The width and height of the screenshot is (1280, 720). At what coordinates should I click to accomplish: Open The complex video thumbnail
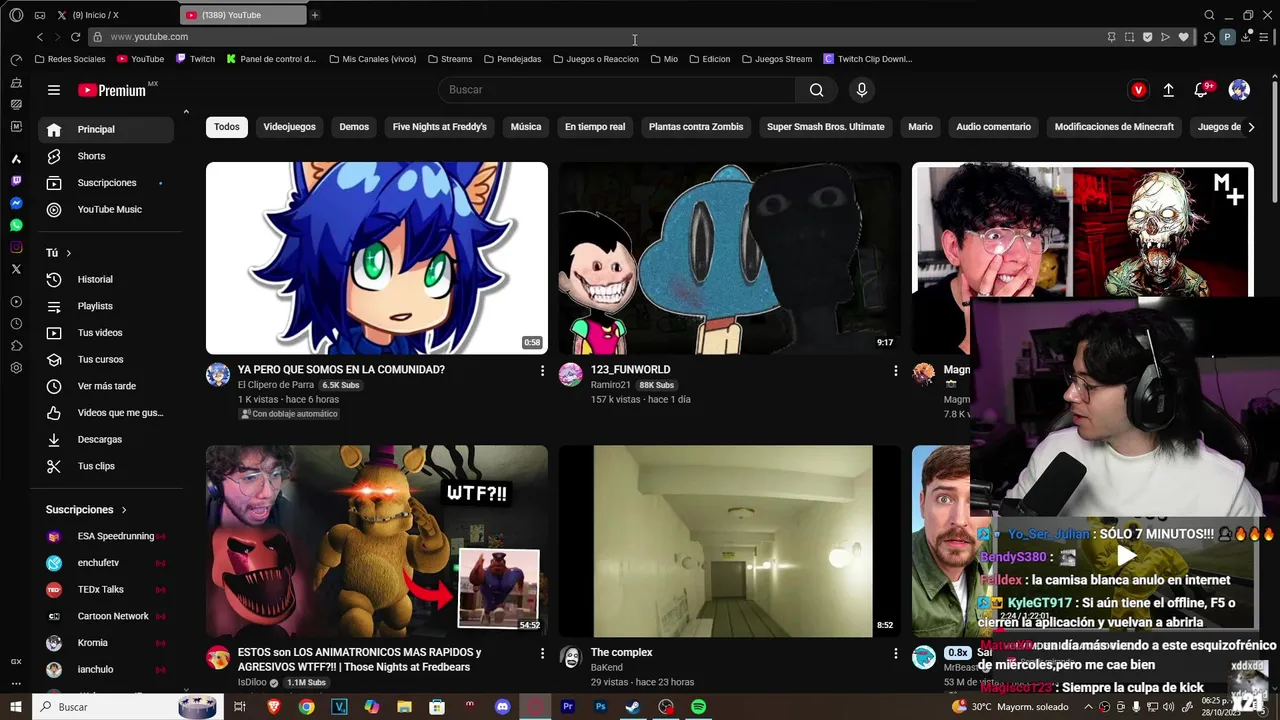tap(729, 541)
